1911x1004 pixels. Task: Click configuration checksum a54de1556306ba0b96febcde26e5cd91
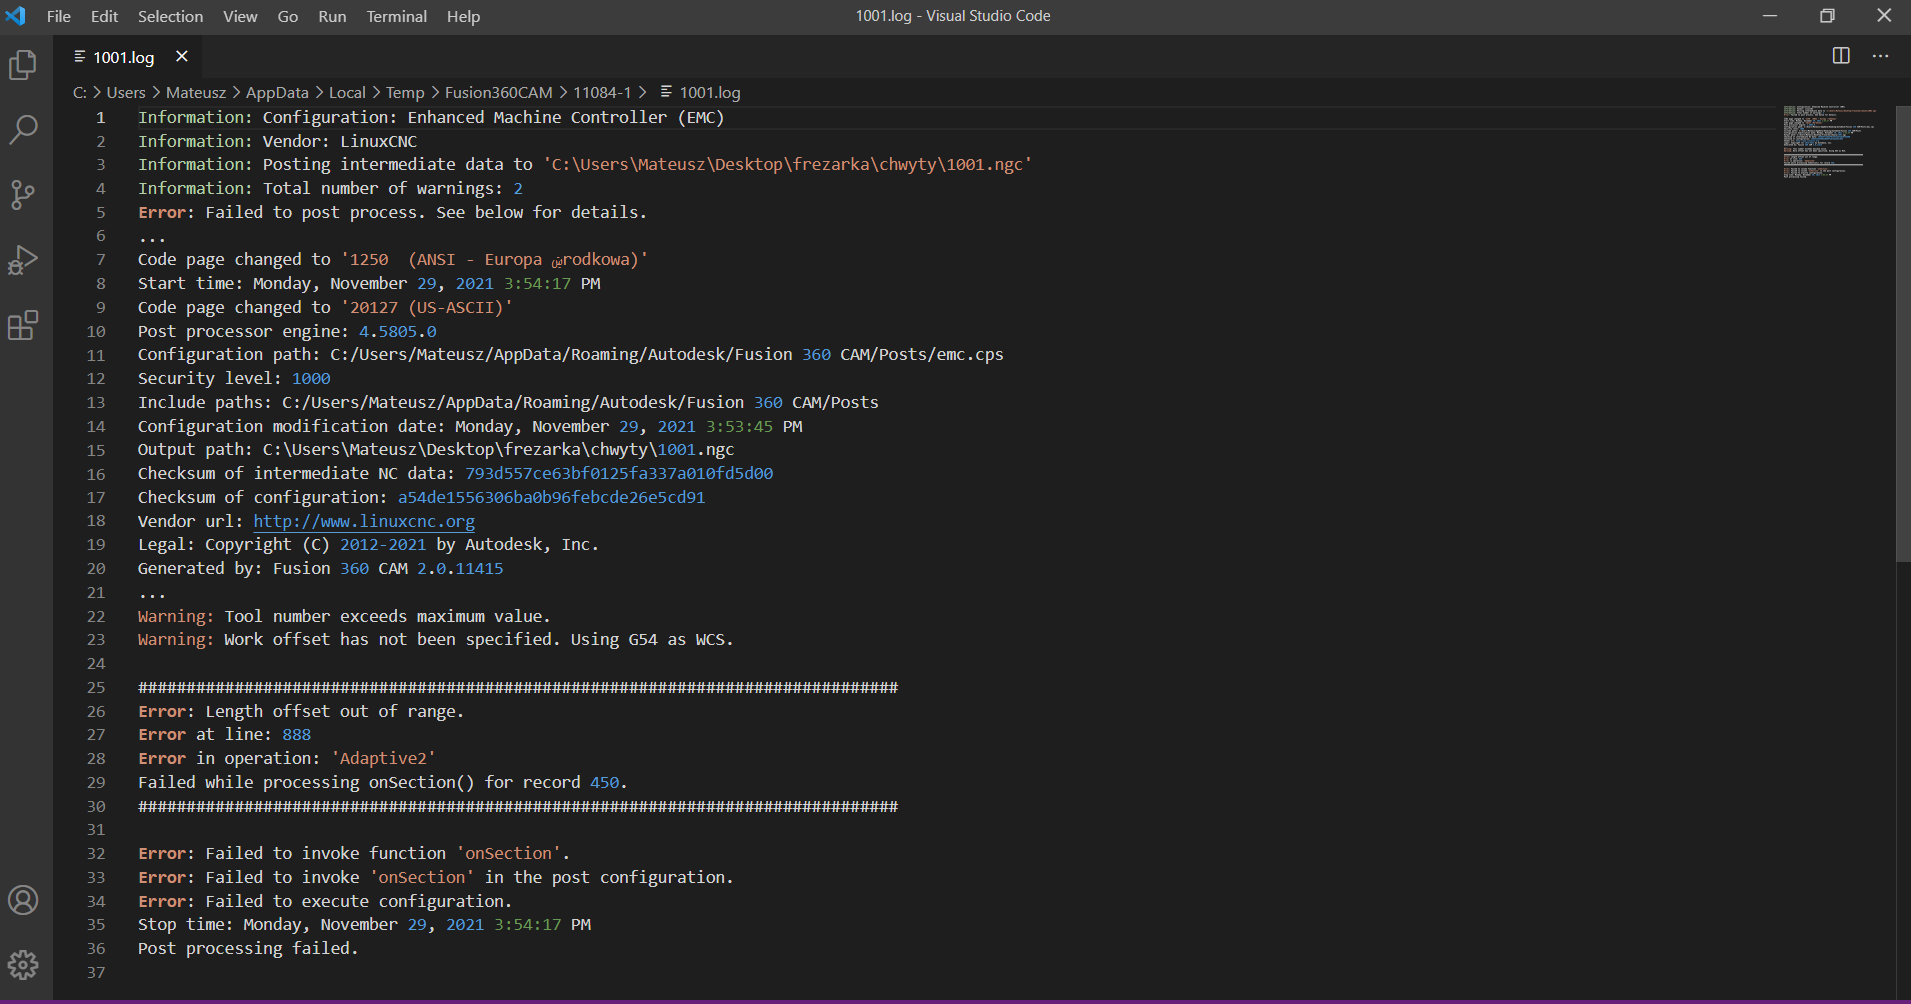551,497
